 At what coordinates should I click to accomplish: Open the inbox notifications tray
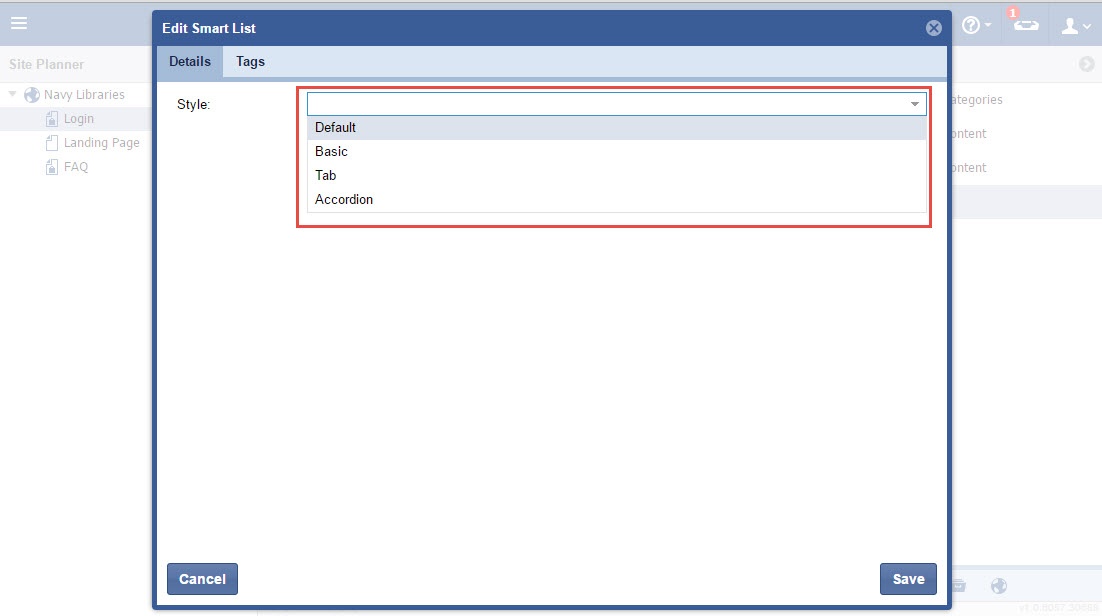coord(1025,25)
